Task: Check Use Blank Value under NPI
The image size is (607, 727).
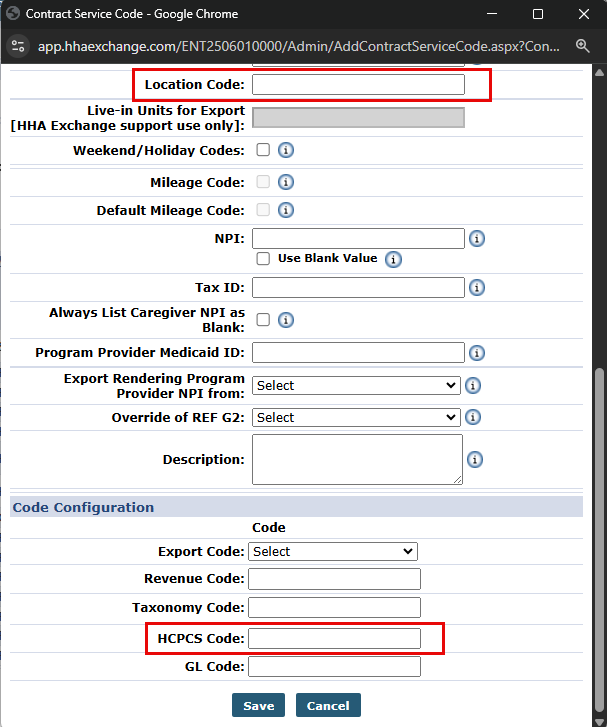Action: pos(263,258)
